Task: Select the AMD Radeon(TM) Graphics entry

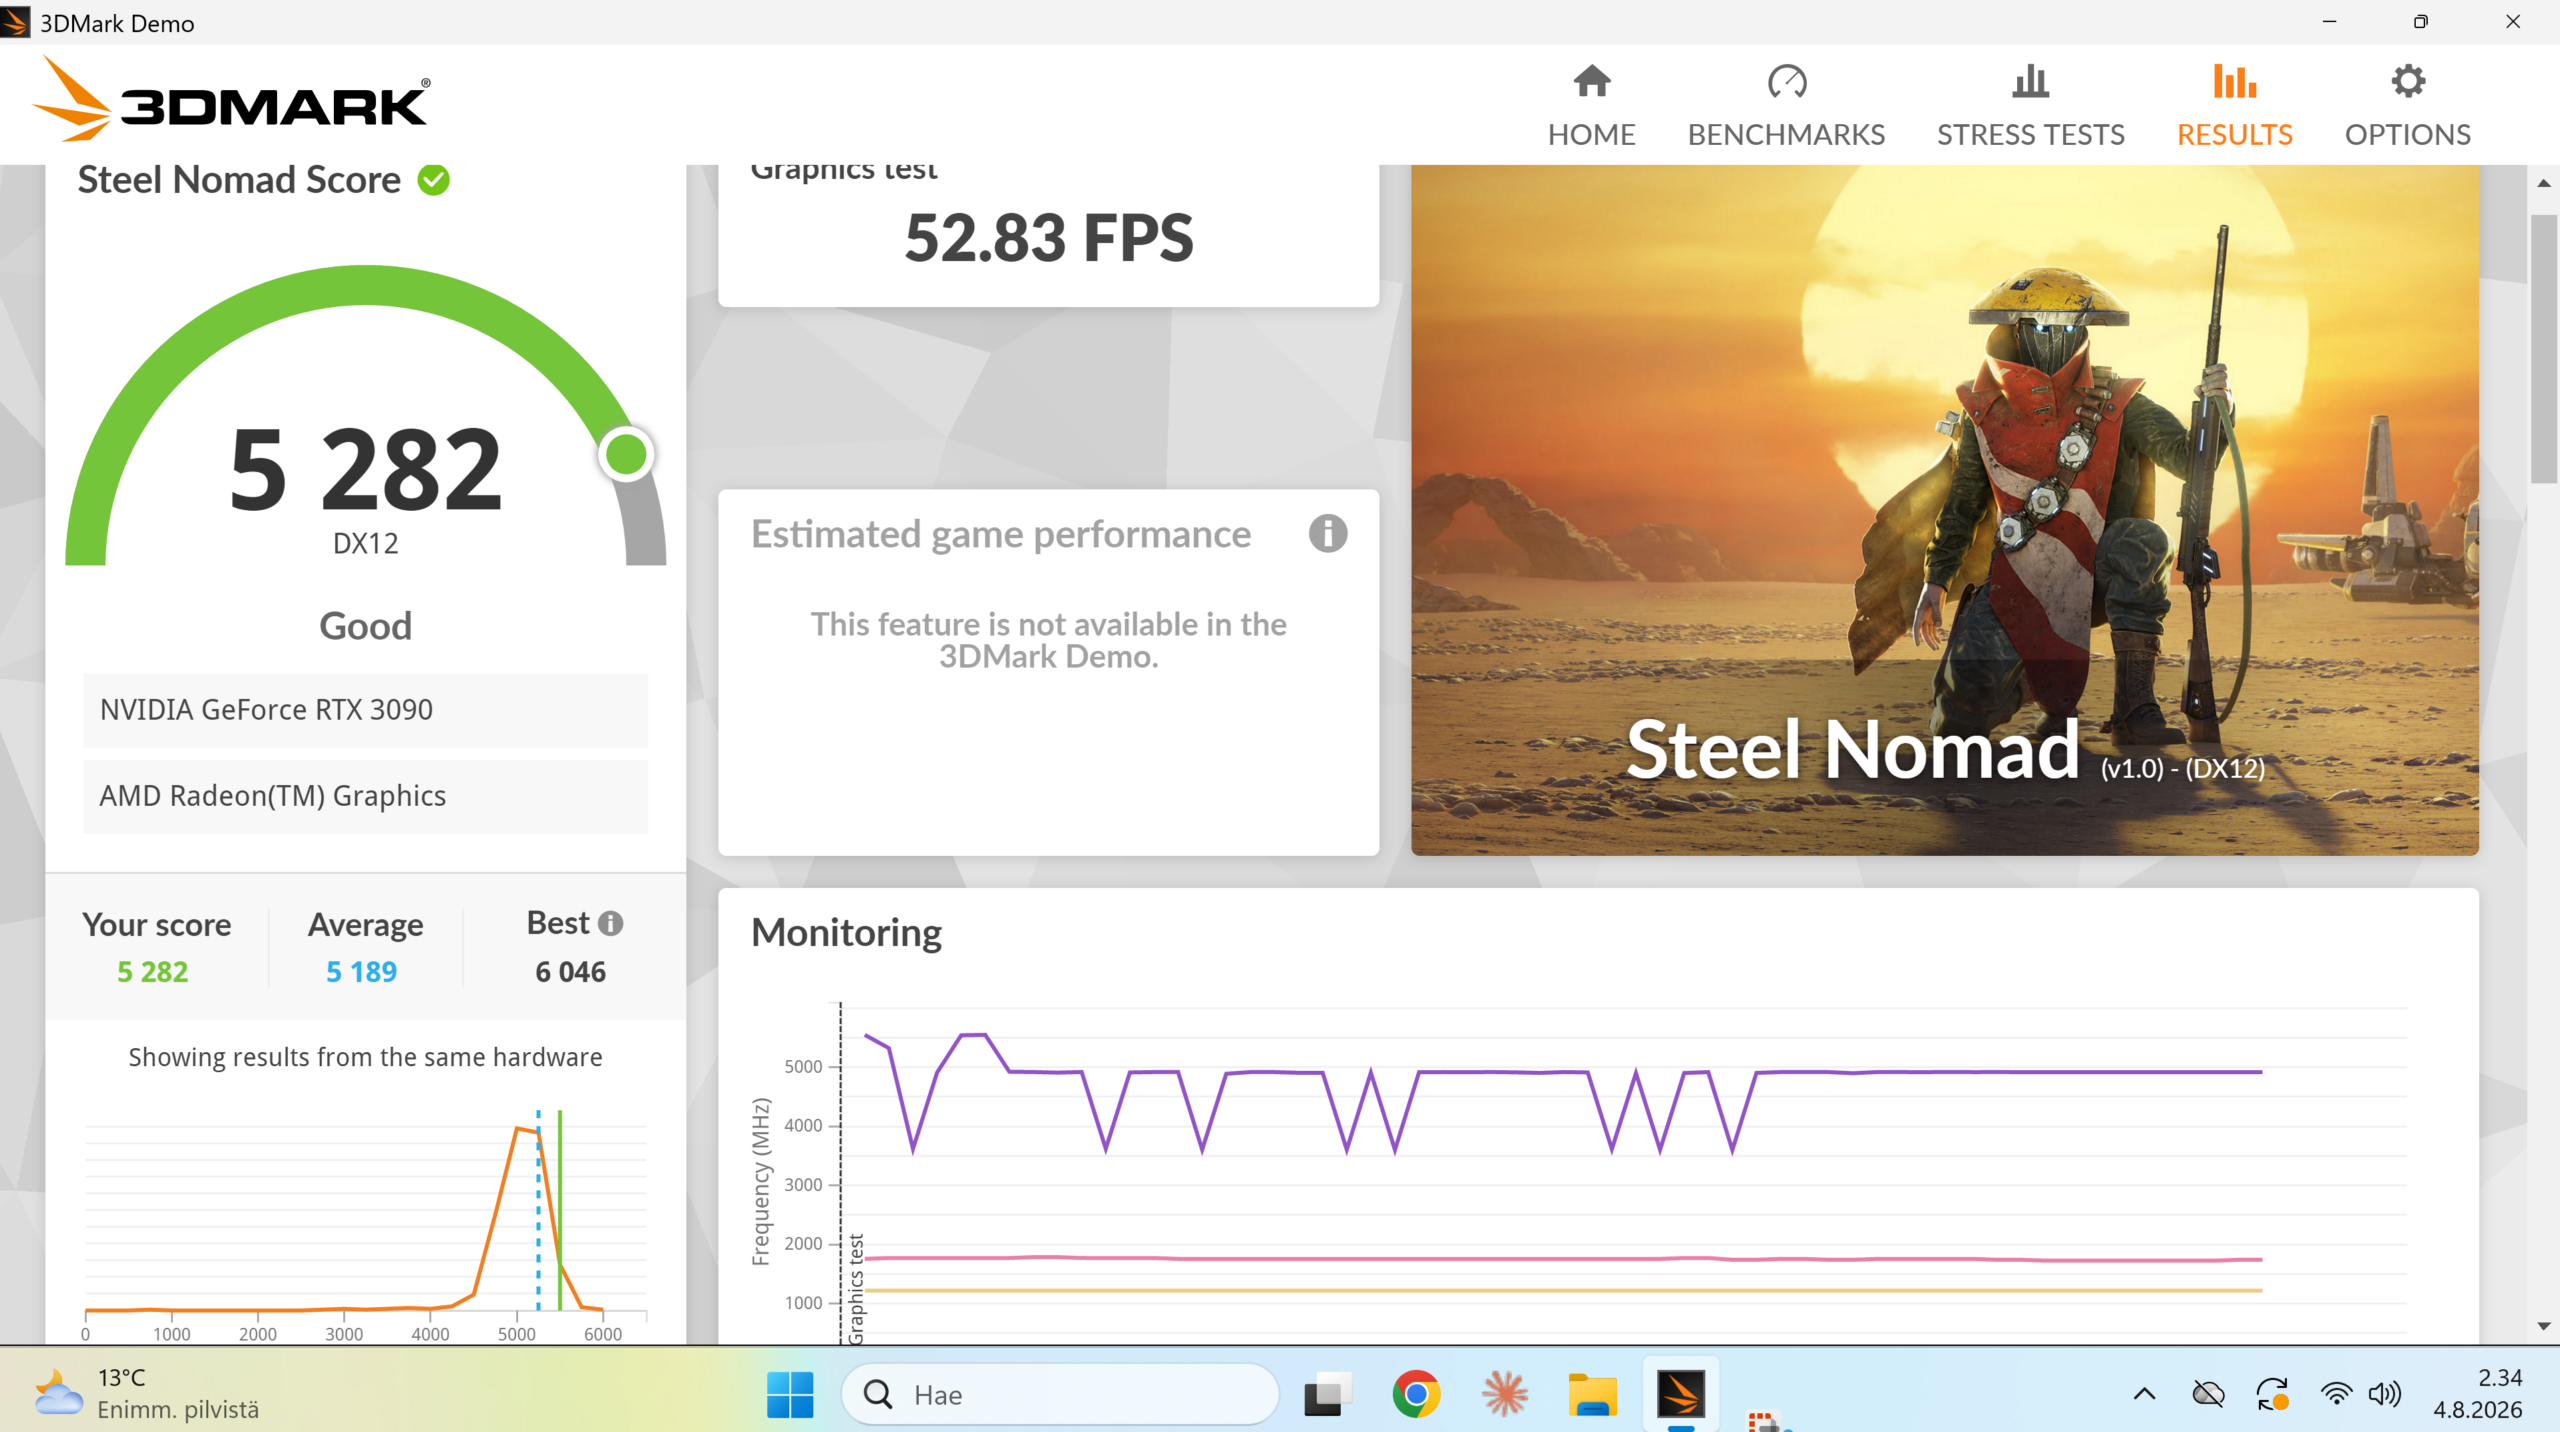Action: pos(365,796)
